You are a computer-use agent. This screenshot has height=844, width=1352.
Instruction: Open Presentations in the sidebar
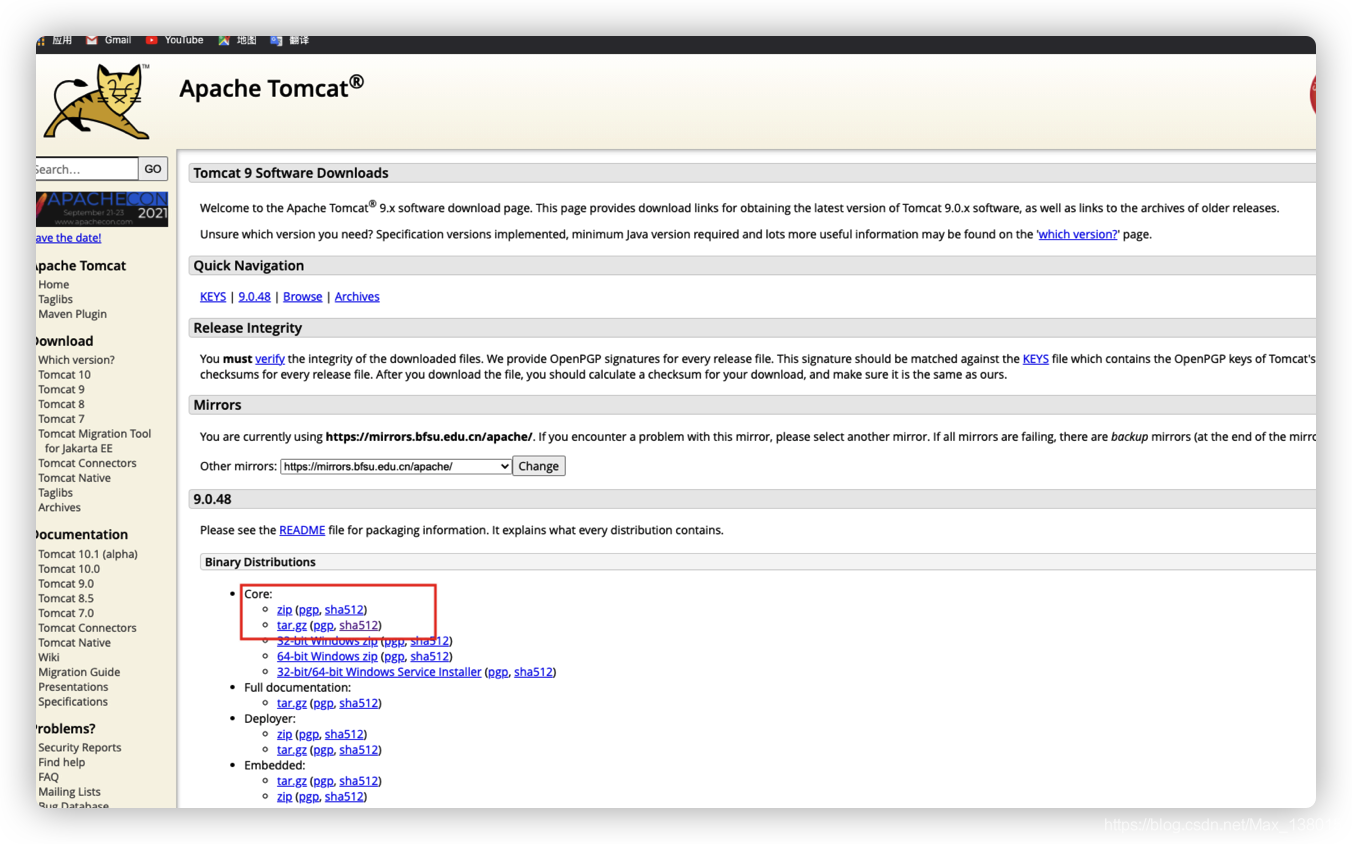click(73, 687)
